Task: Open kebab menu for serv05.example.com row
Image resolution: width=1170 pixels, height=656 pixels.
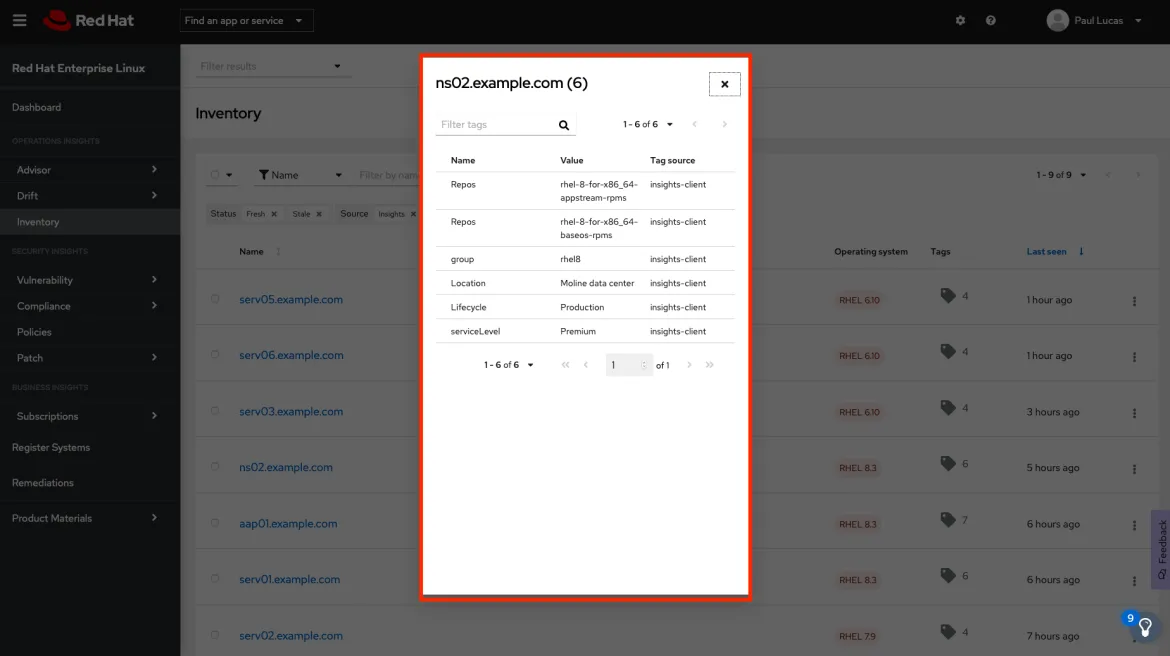Action: click(x=1134, y=300)
